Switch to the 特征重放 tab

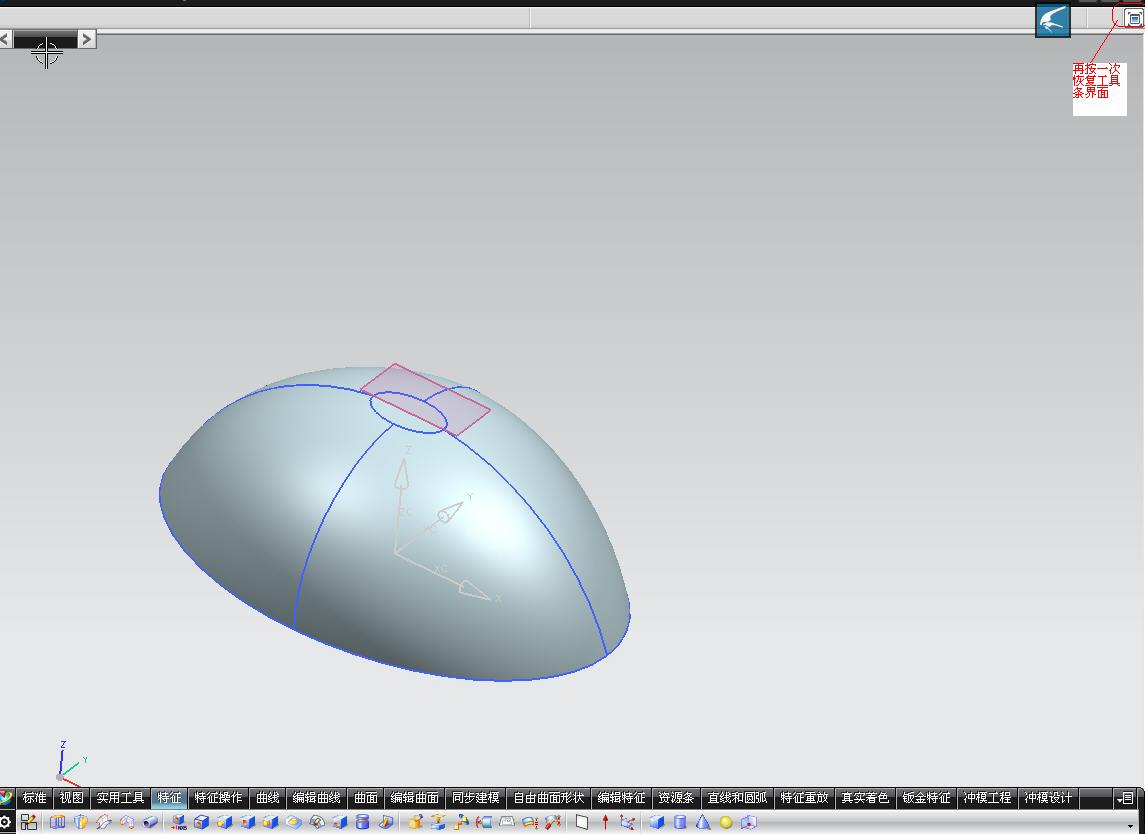tap(804, 797)
